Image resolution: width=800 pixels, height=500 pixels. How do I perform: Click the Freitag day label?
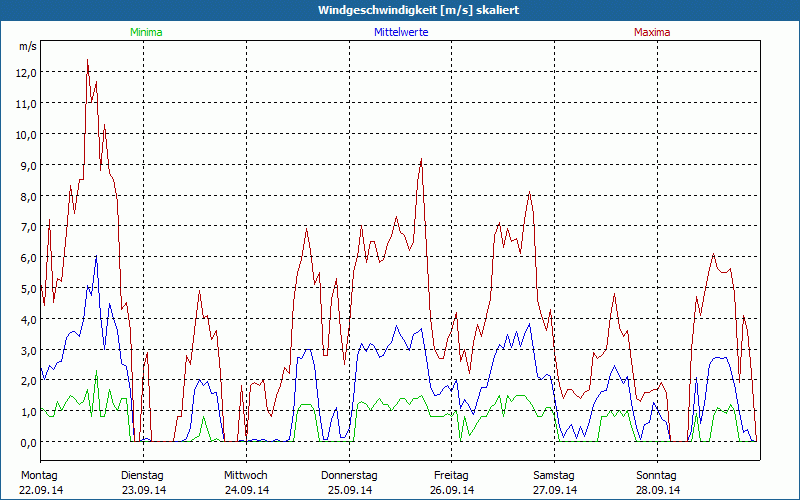pyautogui.click(x=452, y=476)
